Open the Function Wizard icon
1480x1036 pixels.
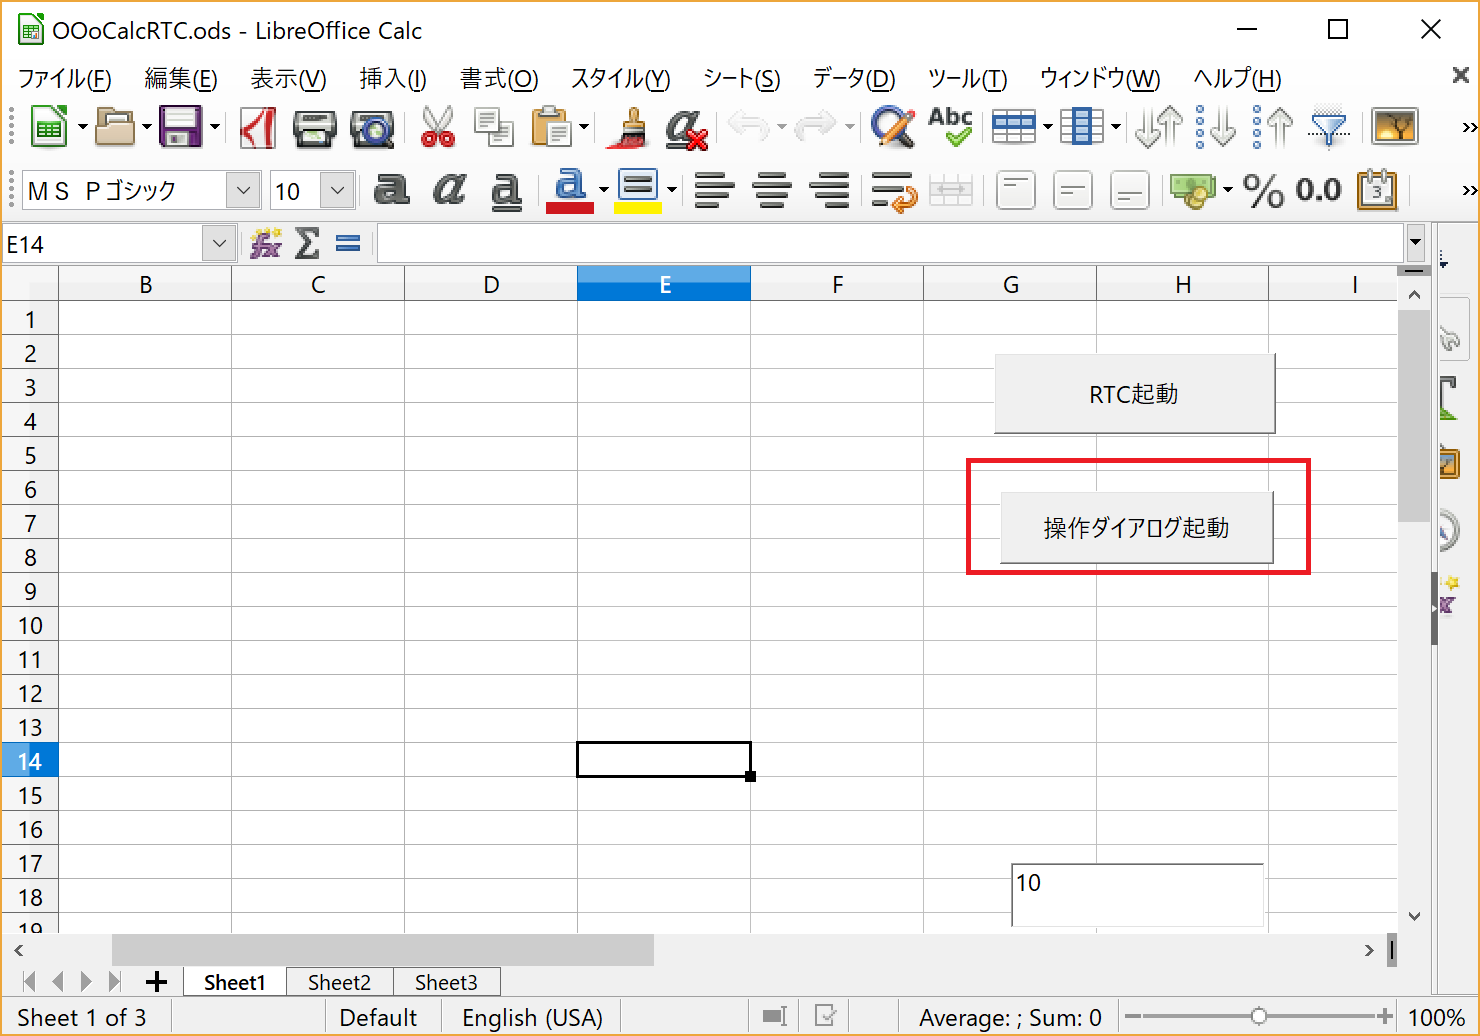click(x=266, y=243)
